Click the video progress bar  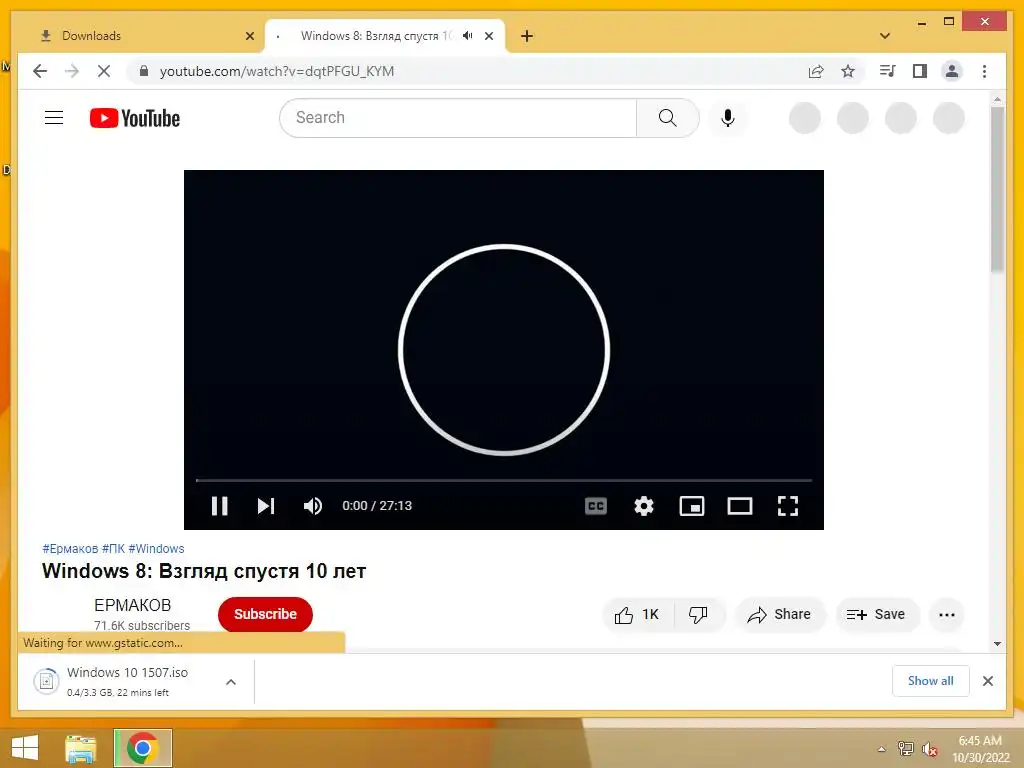pos(504,480)
